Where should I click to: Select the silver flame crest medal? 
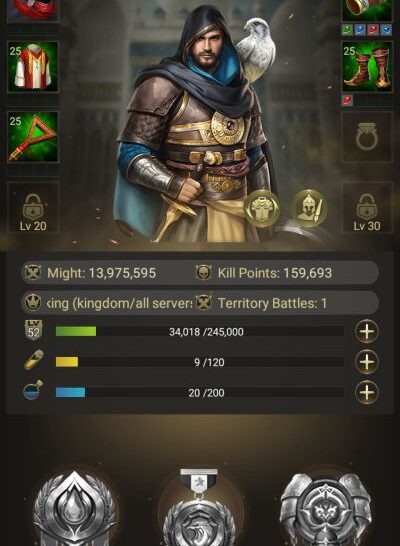click(74, 508)
